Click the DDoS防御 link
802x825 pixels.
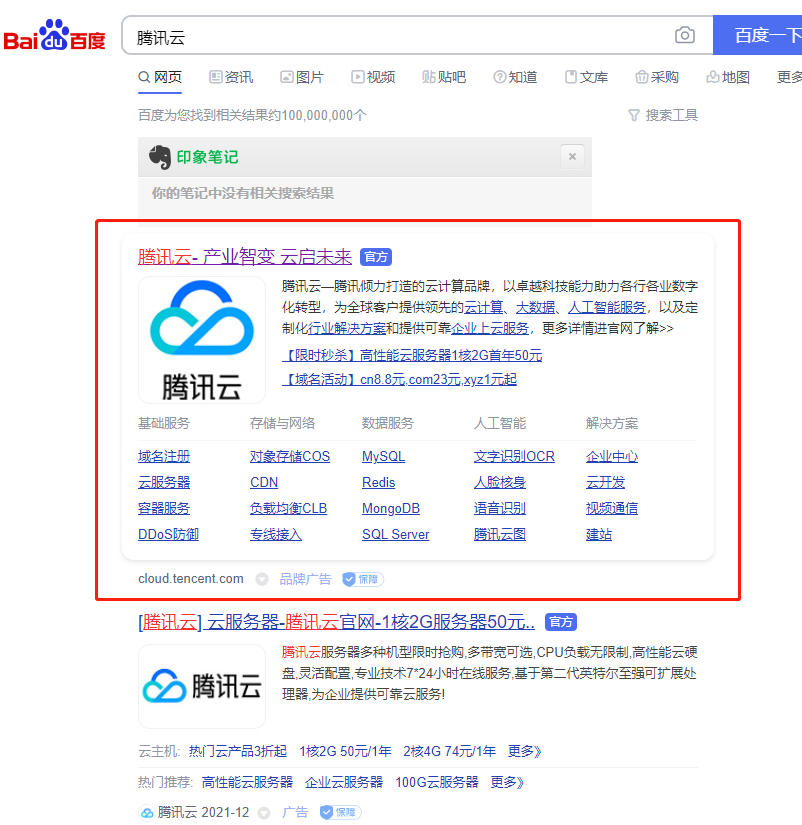168,535
